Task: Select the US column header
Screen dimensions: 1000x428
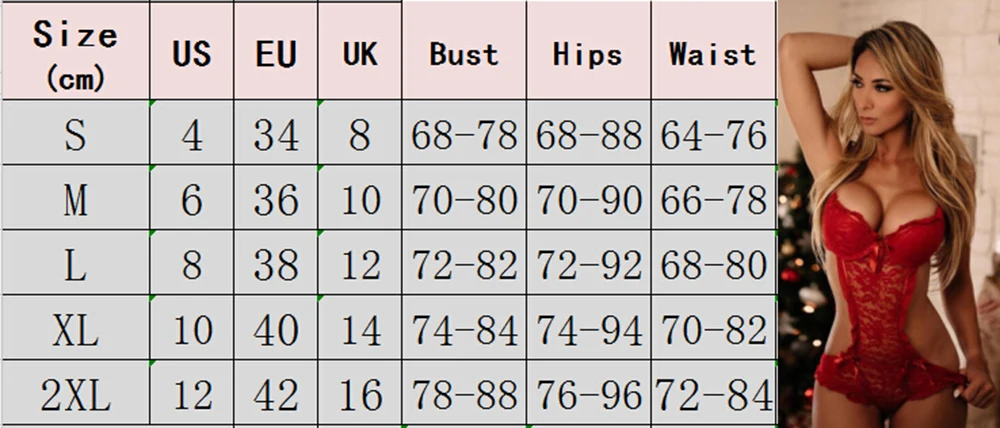Action: (192, 51)
